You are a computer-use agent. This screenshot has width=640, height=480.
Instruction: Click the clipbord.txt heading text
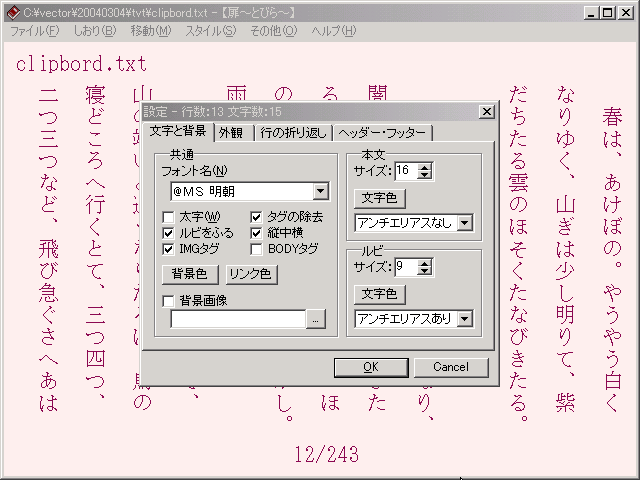81,64
